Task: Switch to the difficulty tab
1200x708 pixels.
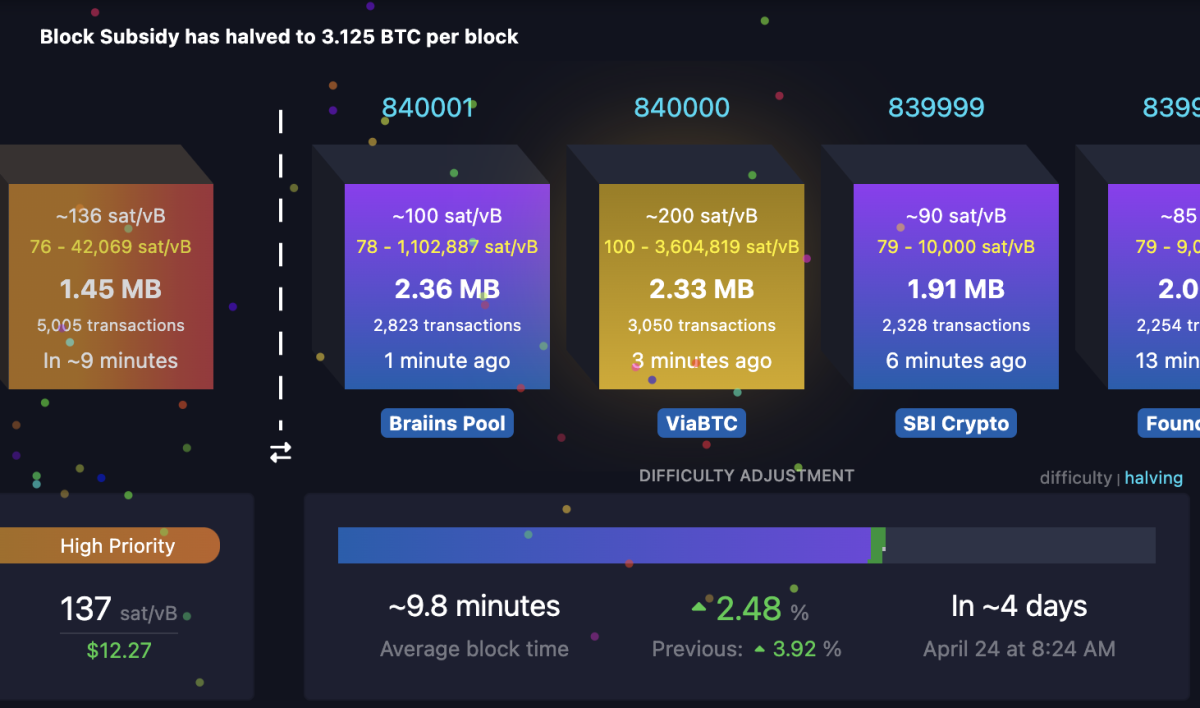Action: coord(1075,478)
